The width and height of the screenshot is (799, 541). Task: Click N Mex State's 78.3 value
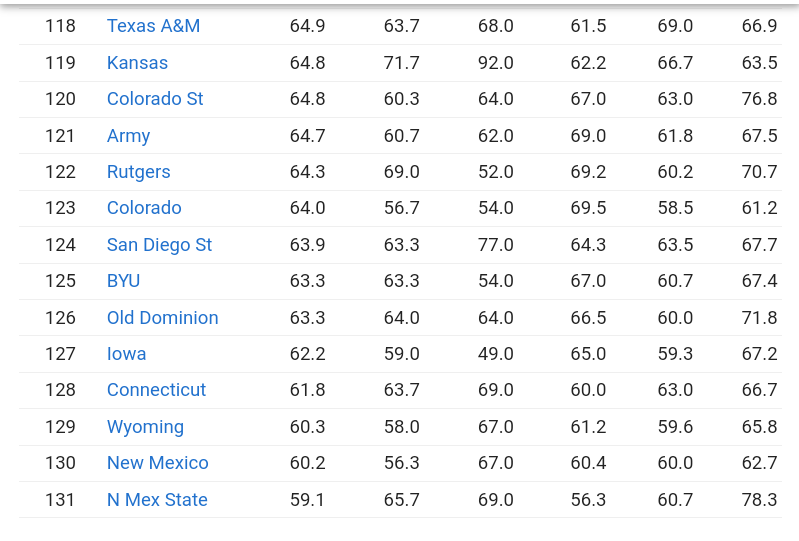click(759, 500)
